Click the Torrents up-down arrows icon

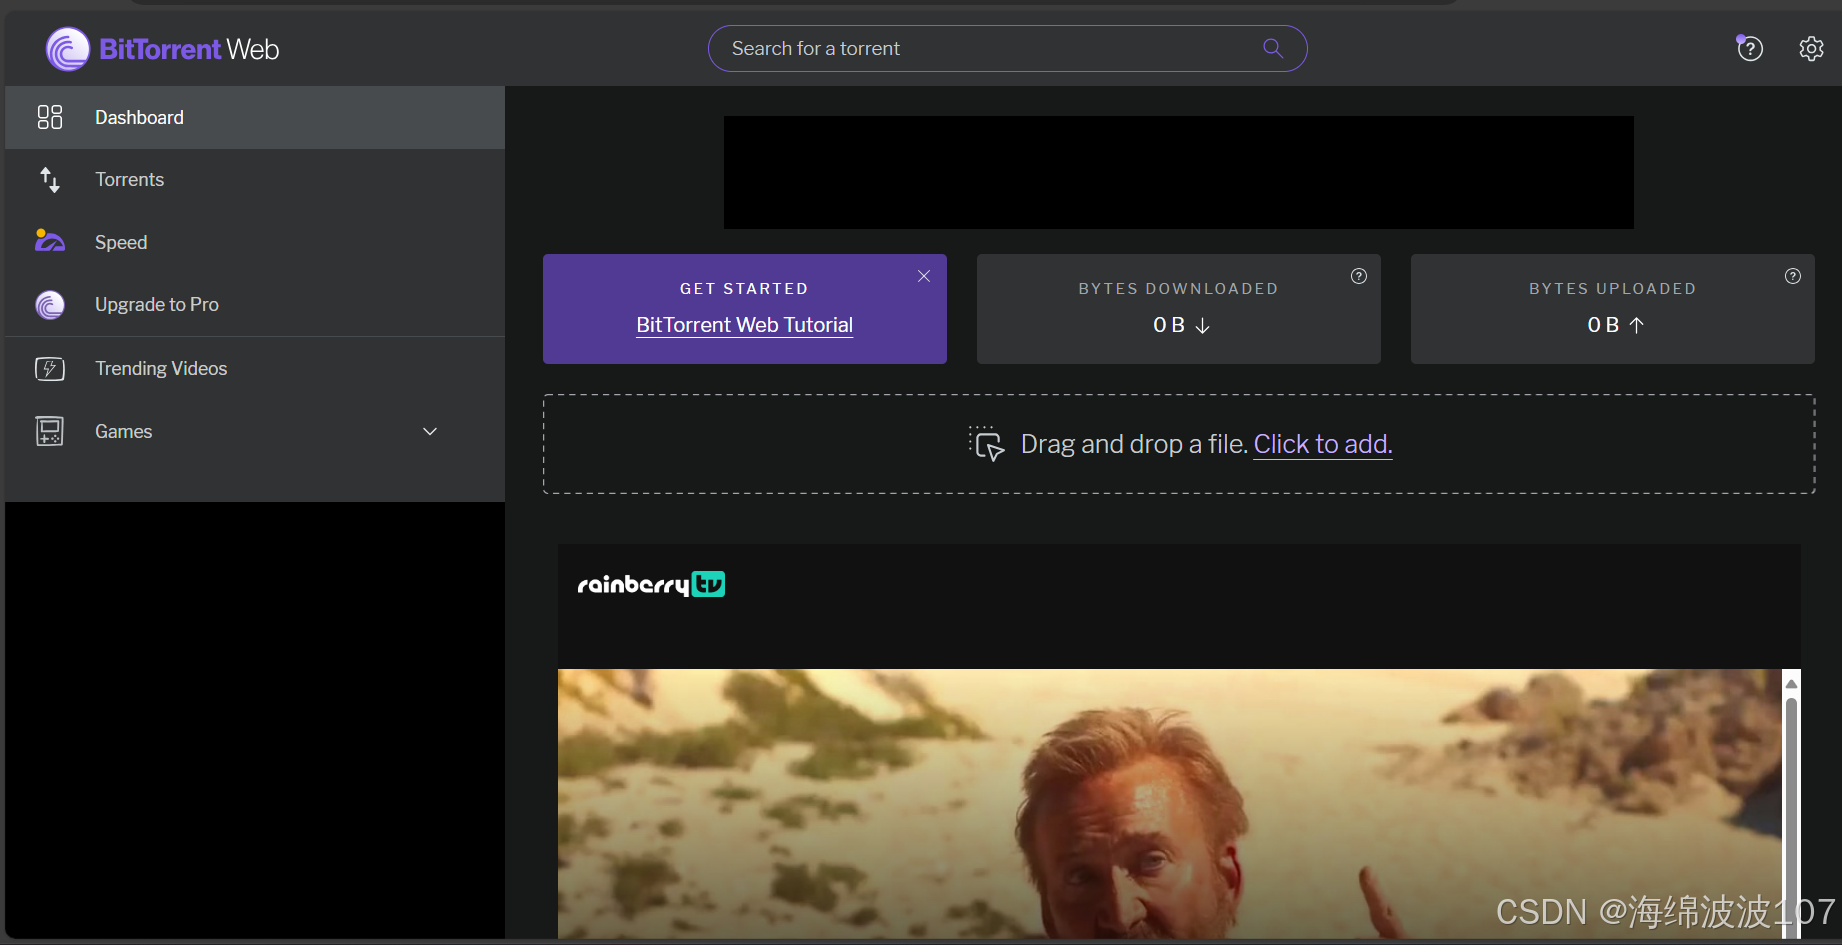point(50,180)
